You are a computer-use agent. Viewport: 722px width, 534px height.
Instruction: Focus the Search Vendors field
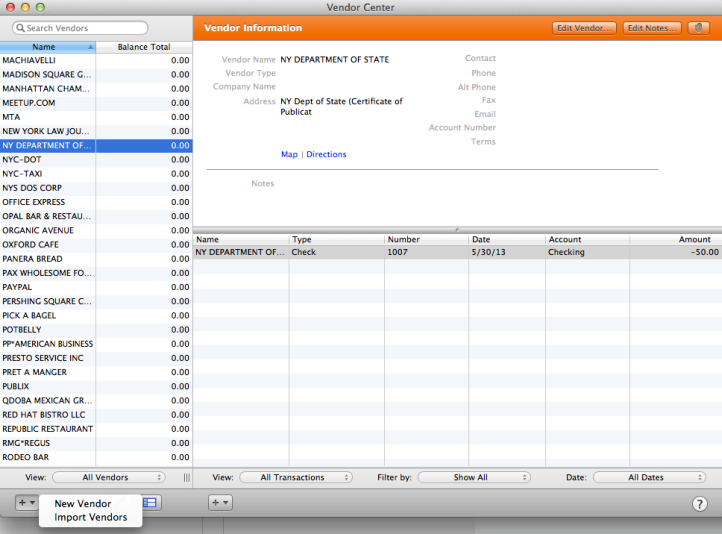coord(80,28)
